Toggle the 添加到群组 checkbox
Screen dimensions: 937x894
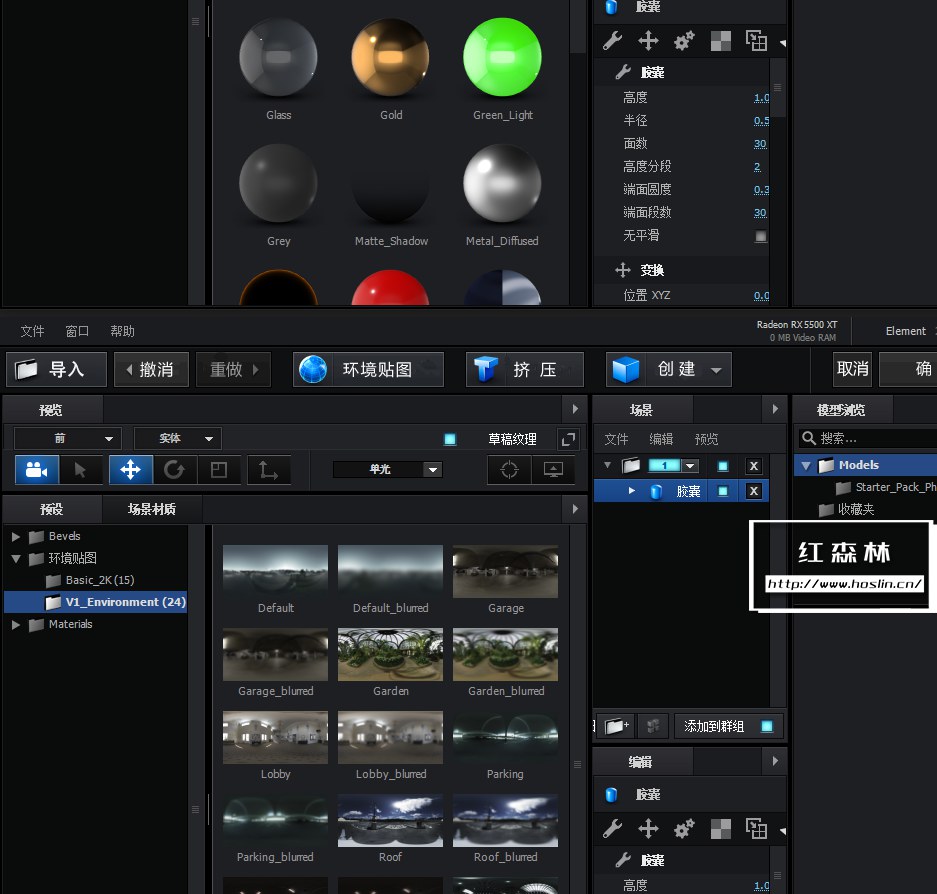coord(765,725)
